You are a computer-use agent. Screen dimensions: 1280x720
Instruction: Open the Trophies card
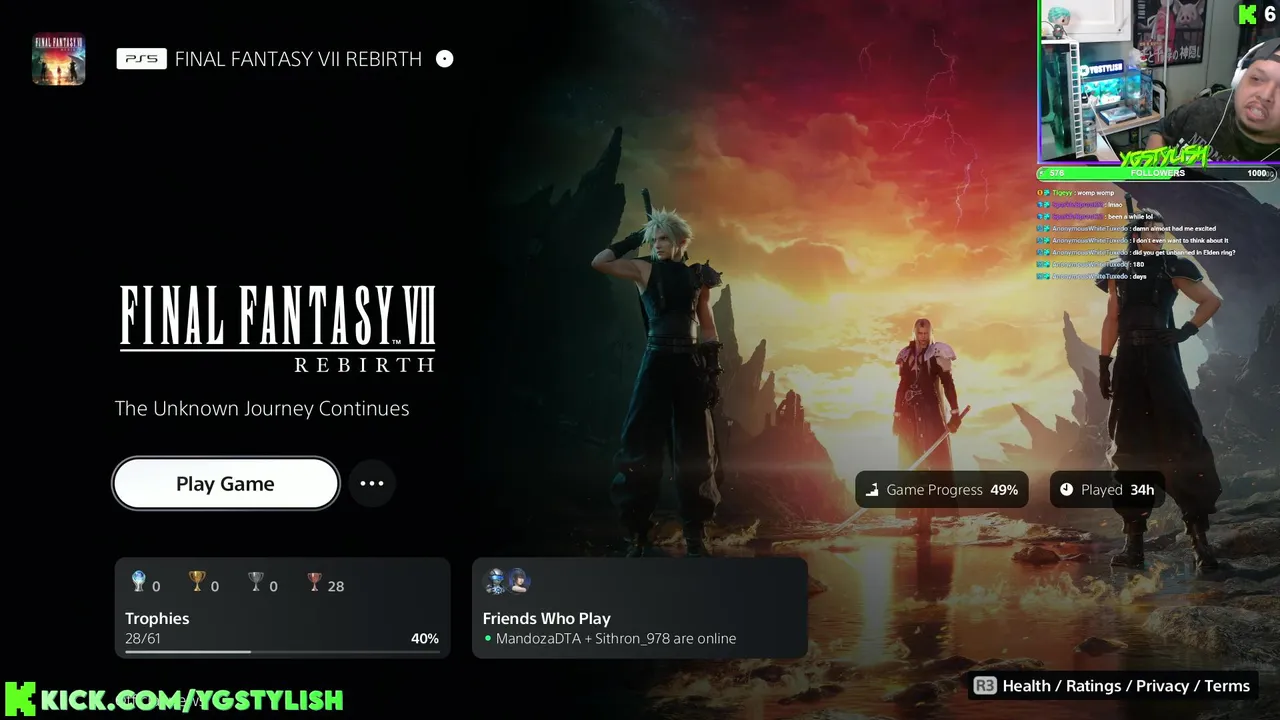pos(283,608)
